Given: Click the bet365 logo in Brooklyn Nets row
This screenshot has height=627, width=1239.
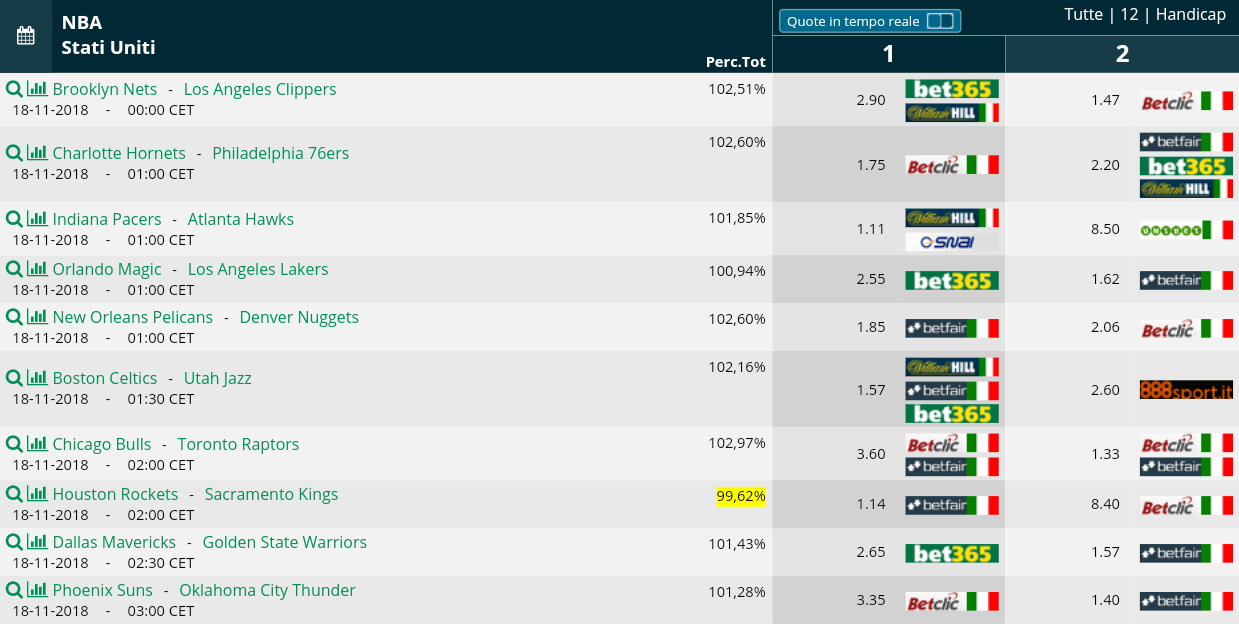Looking at the screenshot, I should pos(952,89).
